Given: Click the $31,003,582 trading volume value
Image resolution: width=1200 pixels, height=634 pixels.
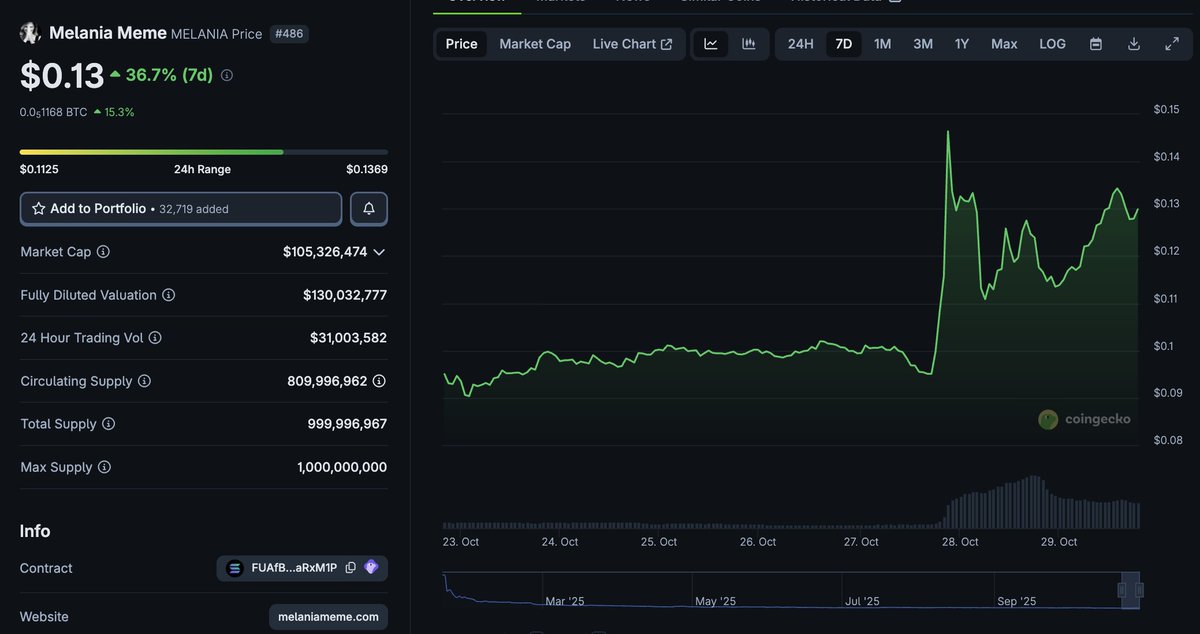Looking at the screenshot, I should [348, 338].
